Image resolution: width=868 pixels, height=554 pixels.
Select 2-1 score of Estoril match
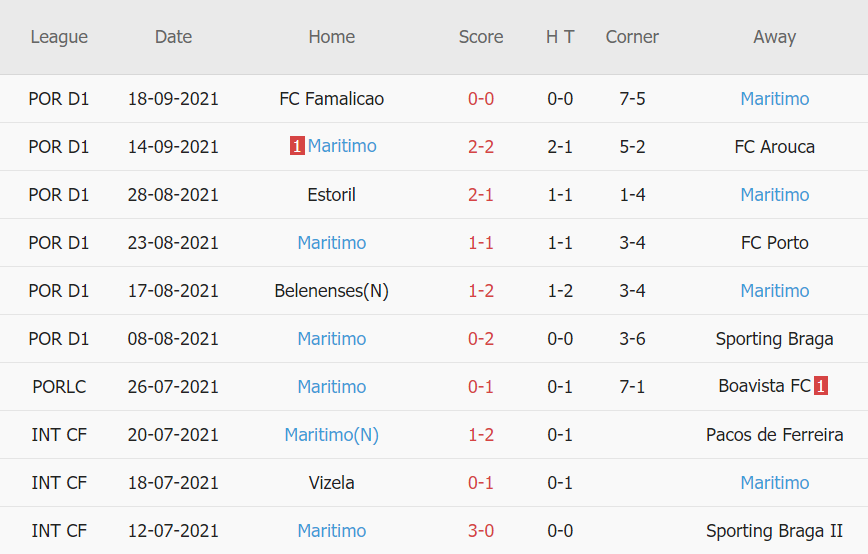point(481,195)
